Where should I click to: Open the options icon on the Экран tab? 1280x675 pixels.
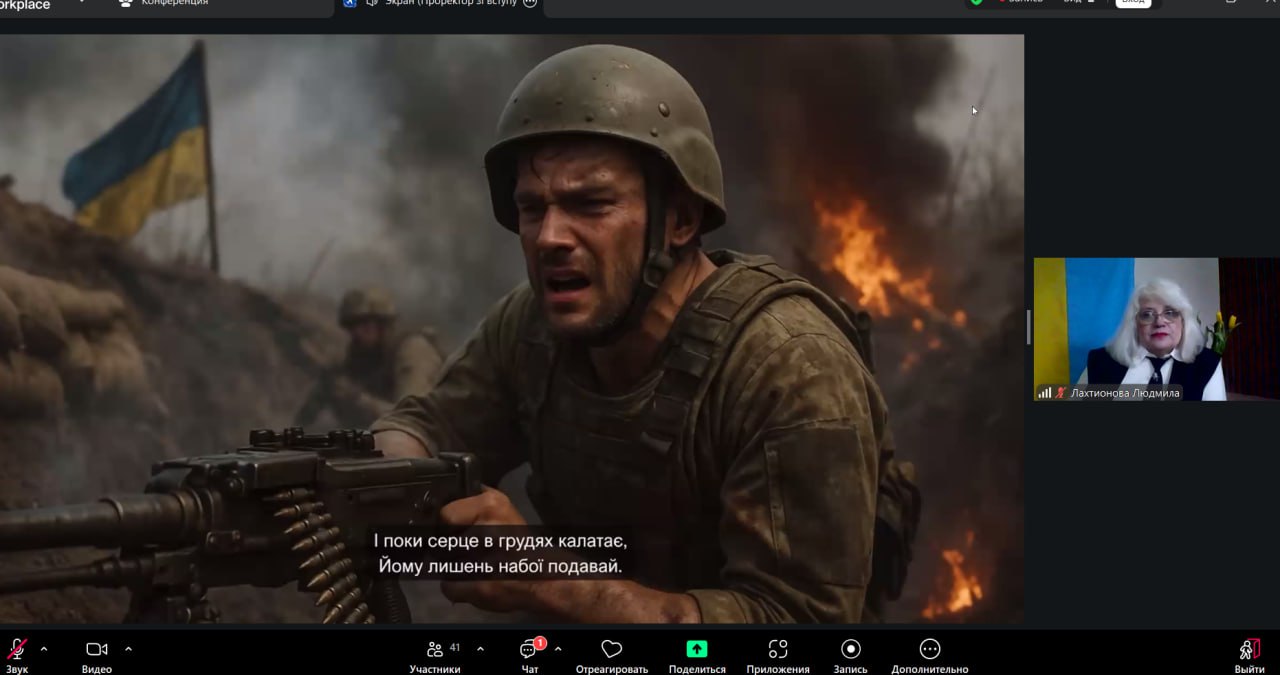click(x=530, y=3)
